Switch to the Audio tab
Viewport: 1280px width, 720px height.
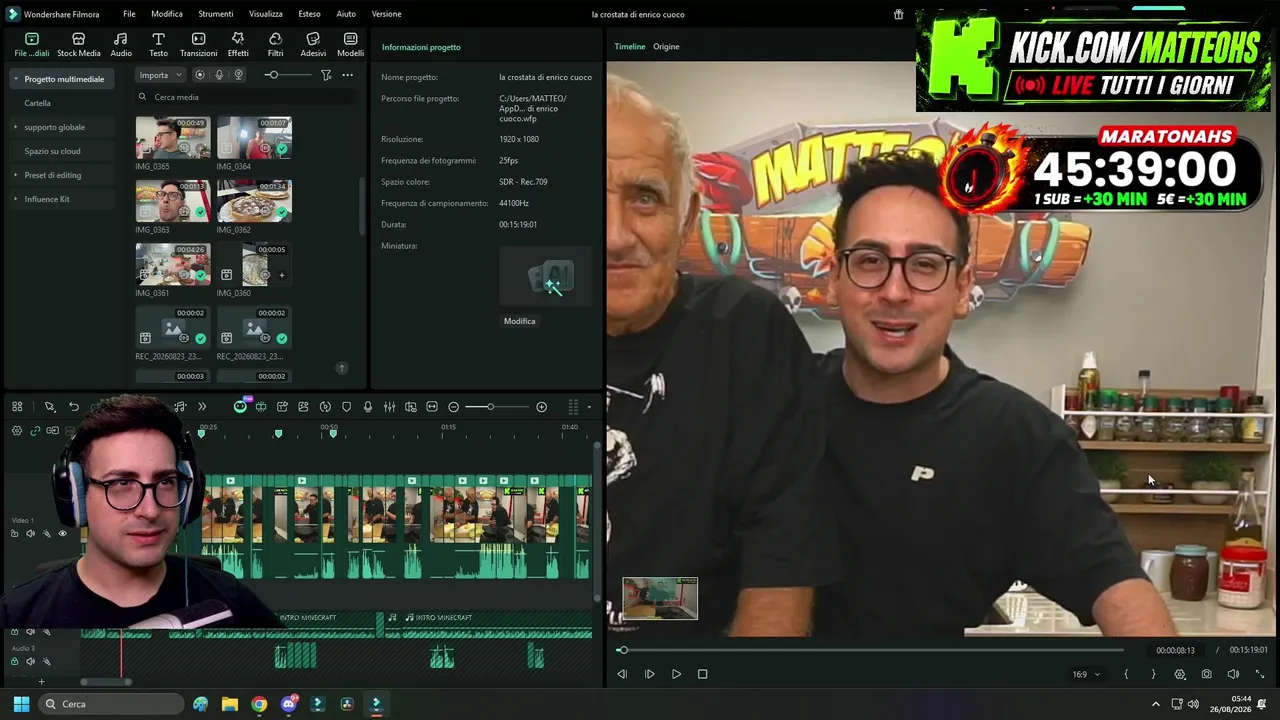point(121,45)
